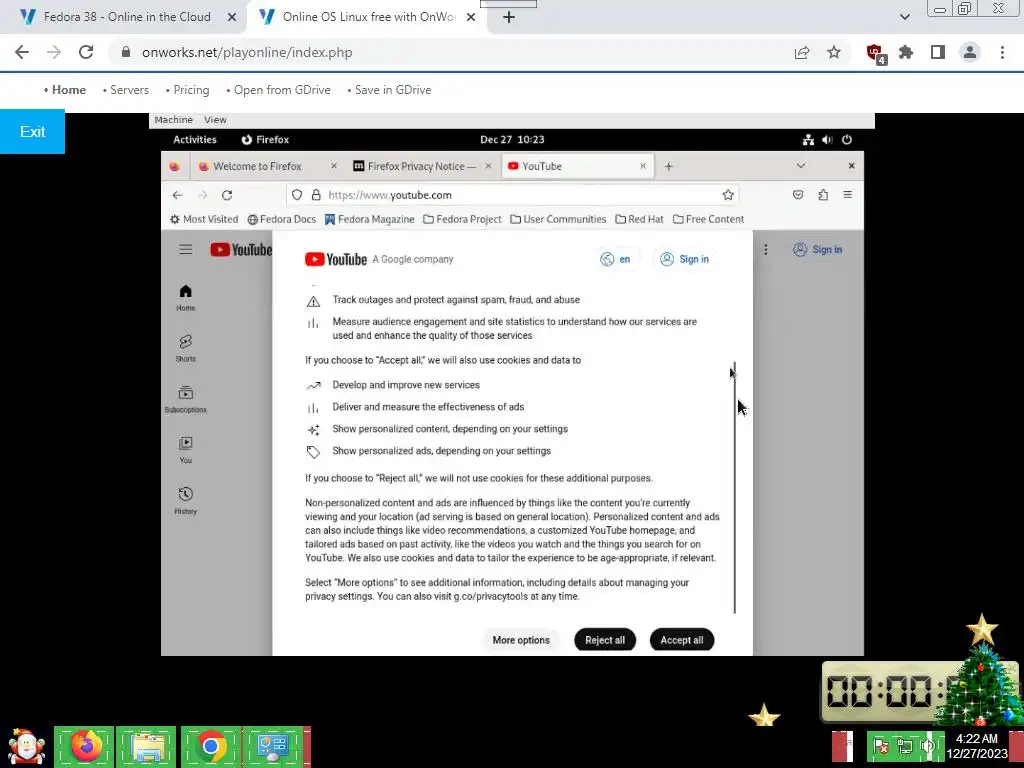1024x768 pixels.
Task: Open GNOME system status menu power icon
Action: point(847,140)
